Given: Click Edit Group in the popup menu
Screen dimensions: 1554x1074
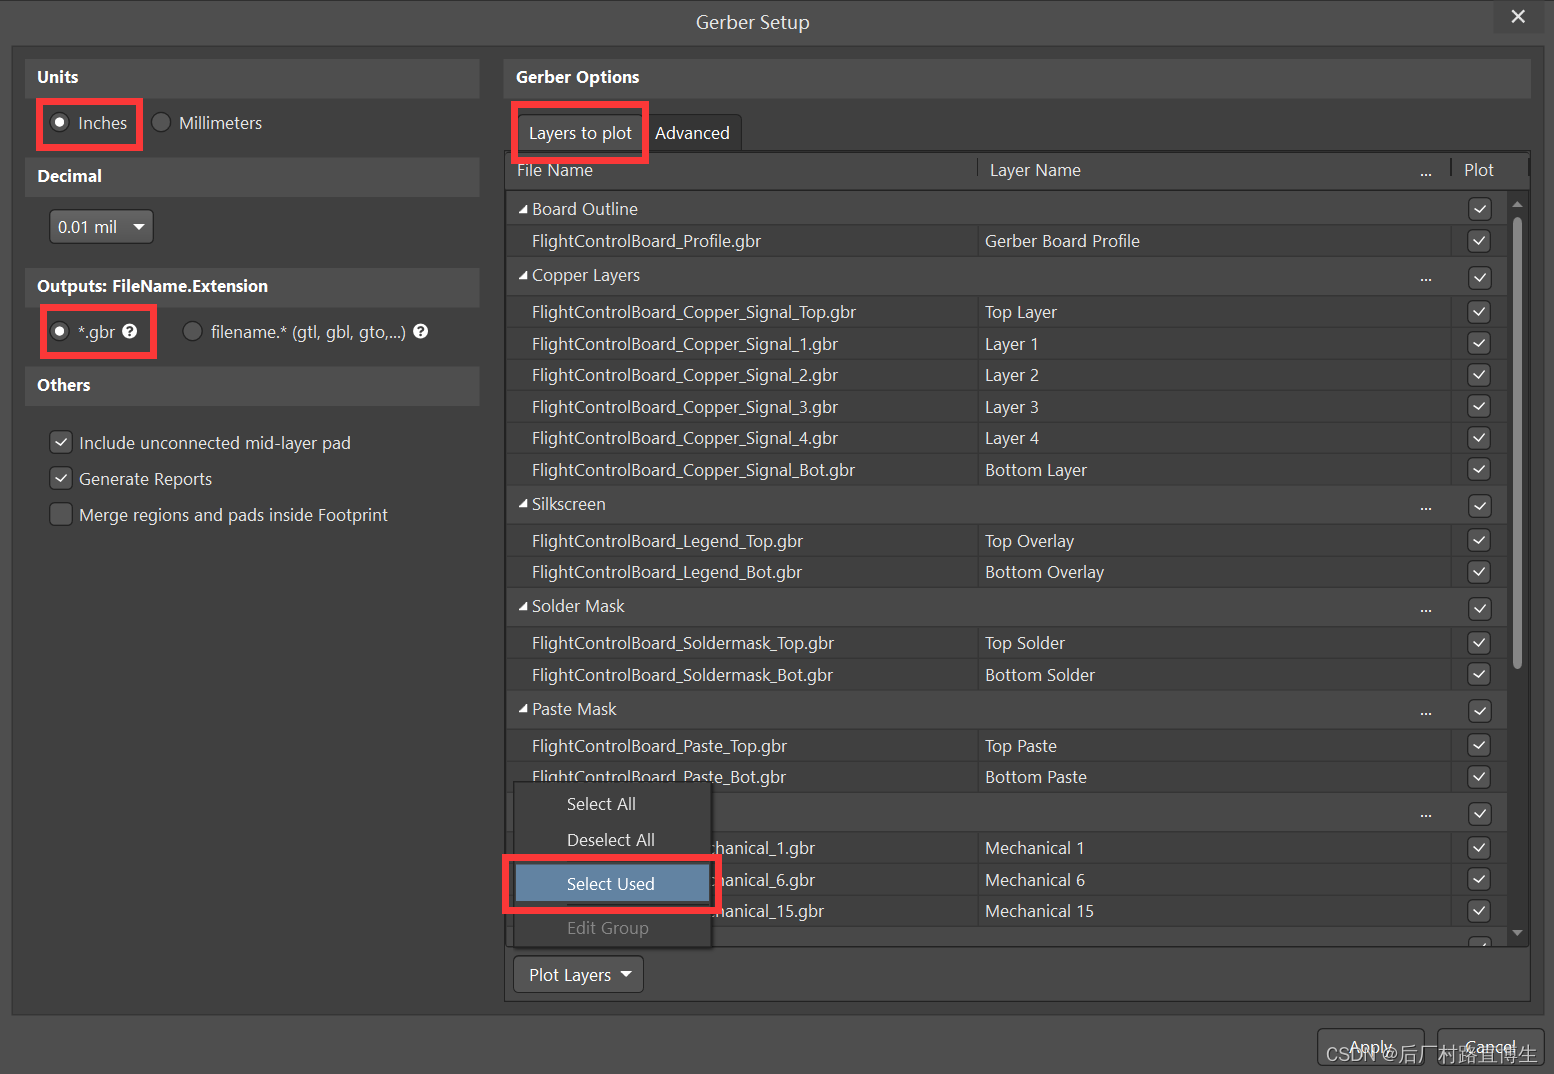Looking at the screenshot, I should (612, 928).
